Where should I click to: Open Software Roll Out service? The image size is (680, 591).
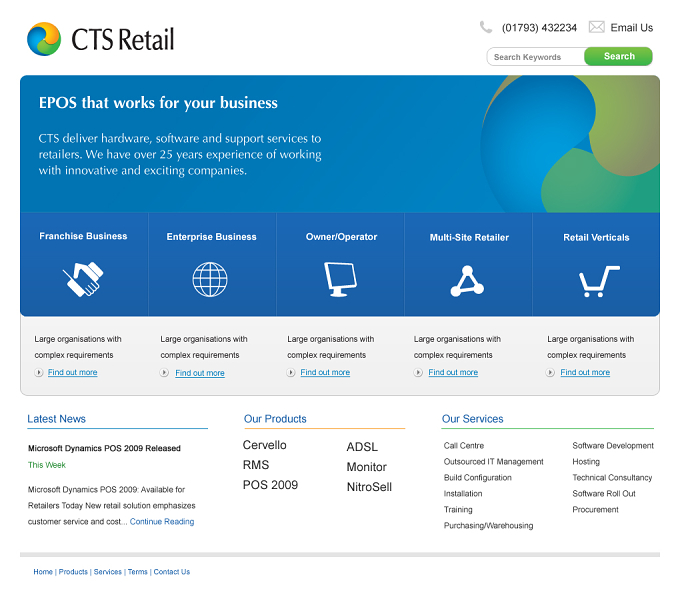(604, 494)
